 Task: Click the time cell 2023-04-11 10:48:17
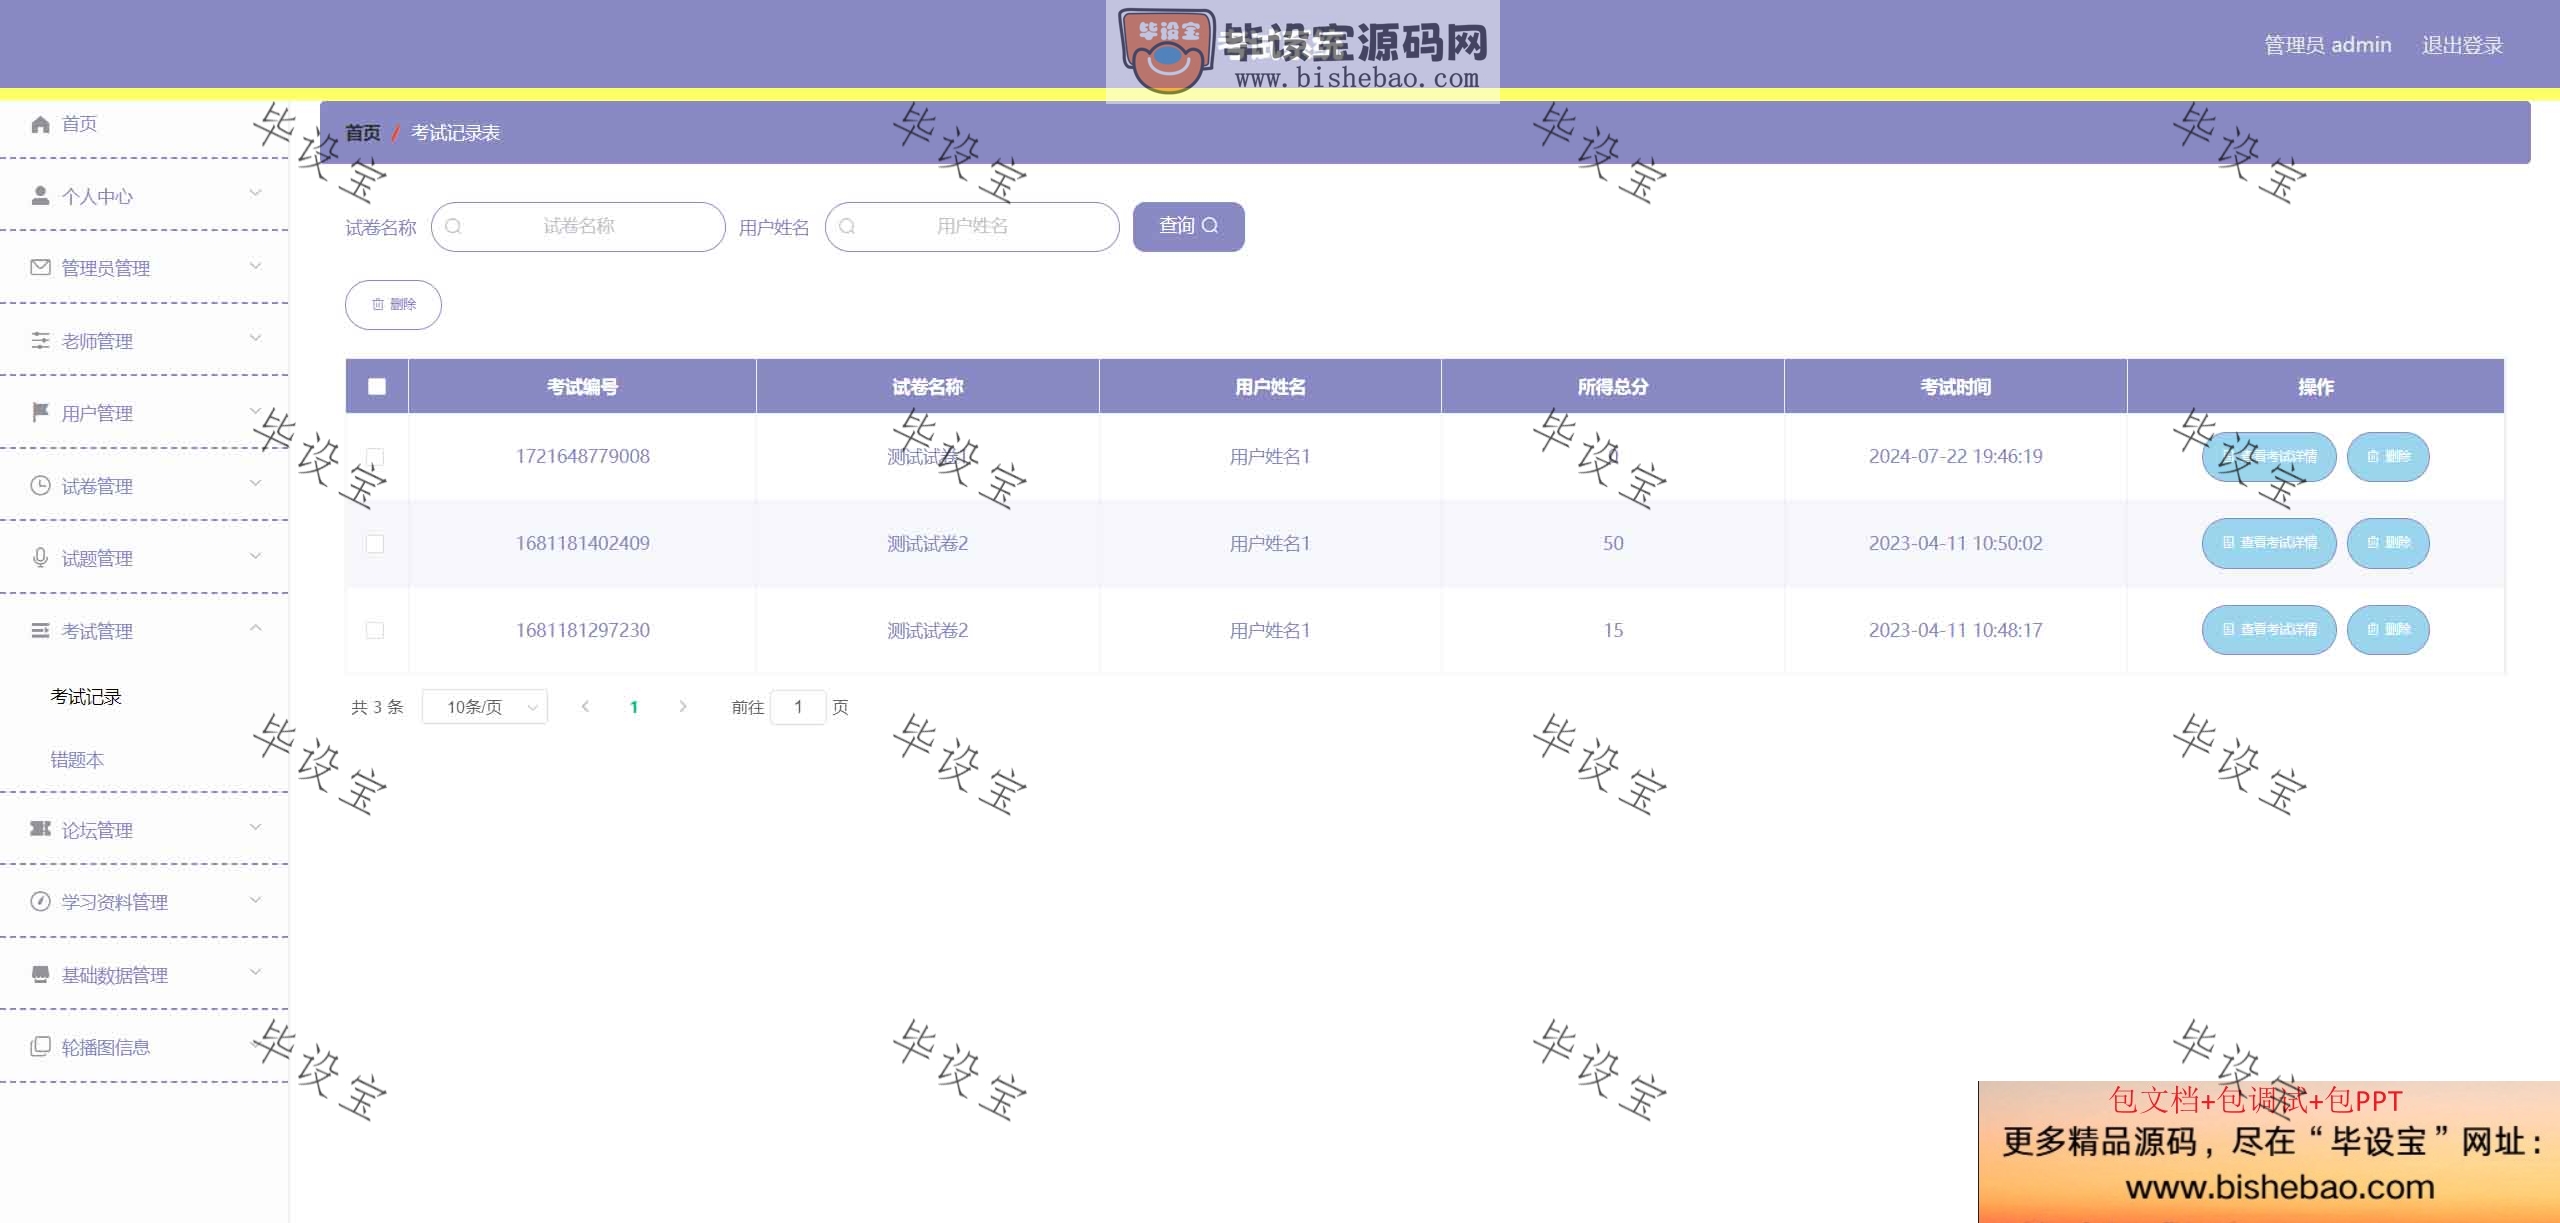coord(1955,630)
